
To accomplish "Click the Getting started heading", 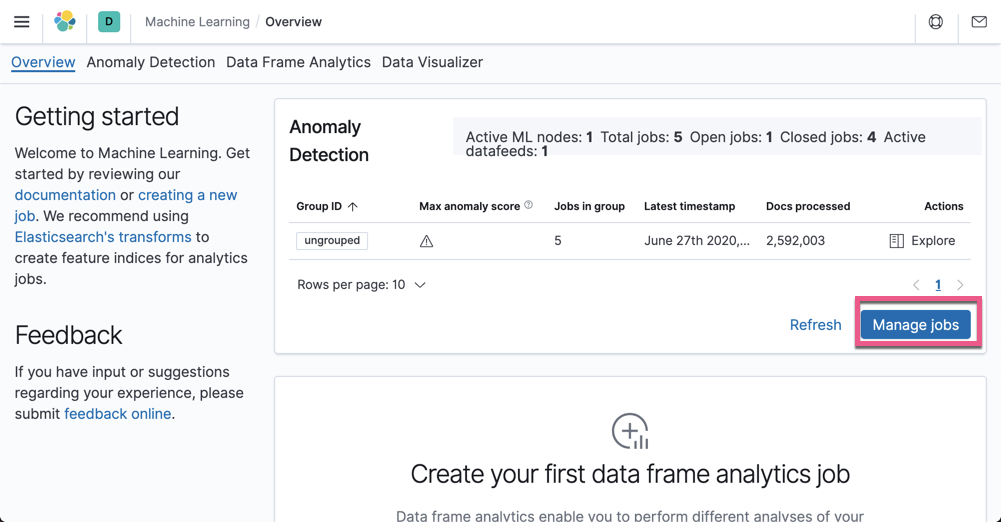I will point(97,117).
